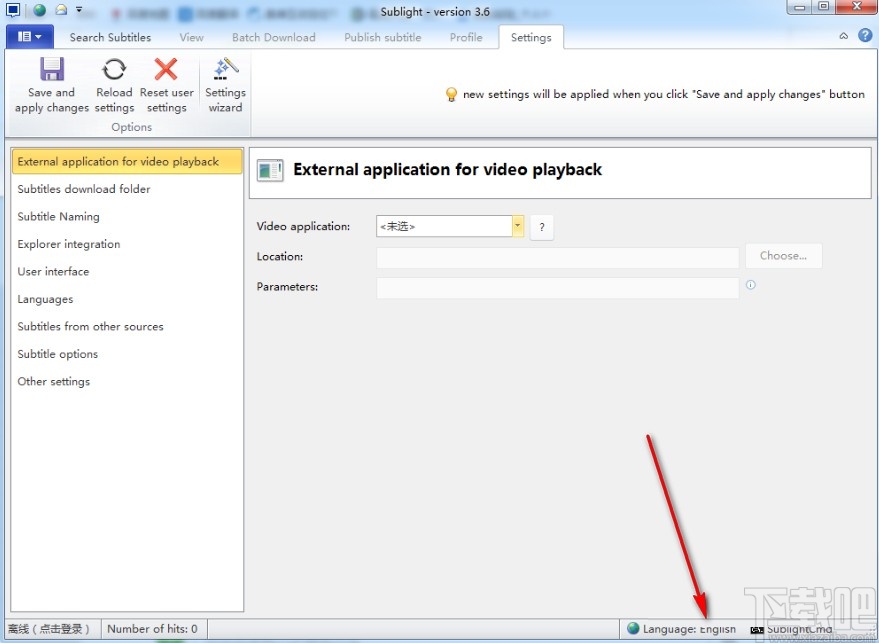The height and width of the screenshot is (643, 879).
Task: Open the blue application menu button
Action: 30,37
